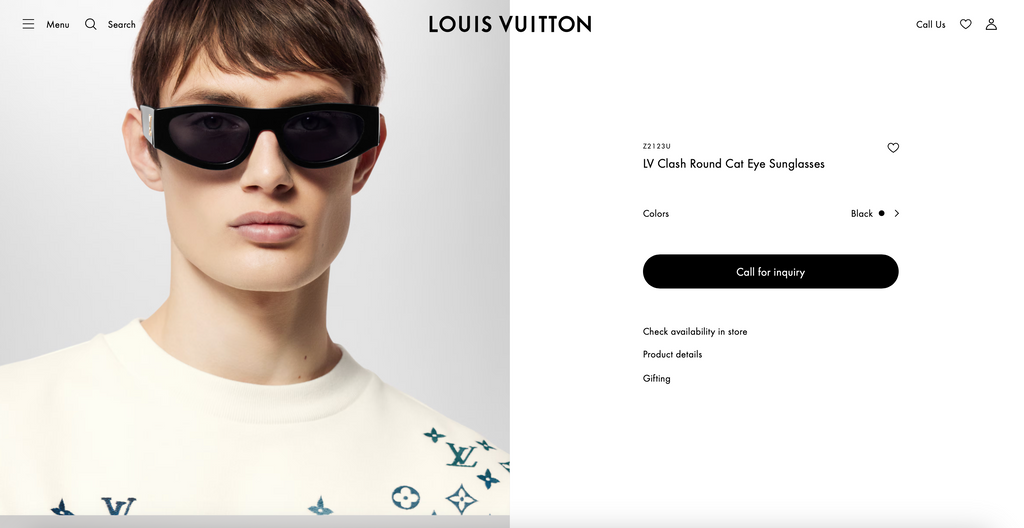Screen dimensions: 1024x528
Task: Open the Colors selector row
Action: point(771,213)
